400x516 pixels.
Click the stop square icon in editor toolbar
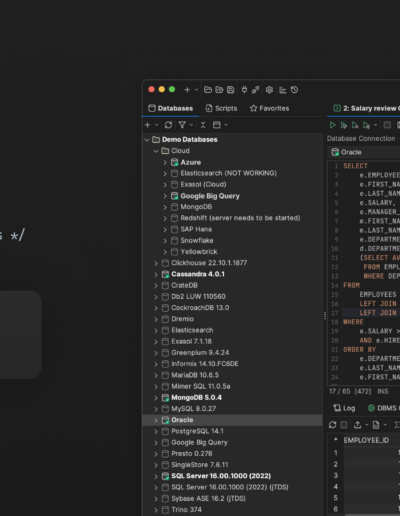[x=387, y=125]
